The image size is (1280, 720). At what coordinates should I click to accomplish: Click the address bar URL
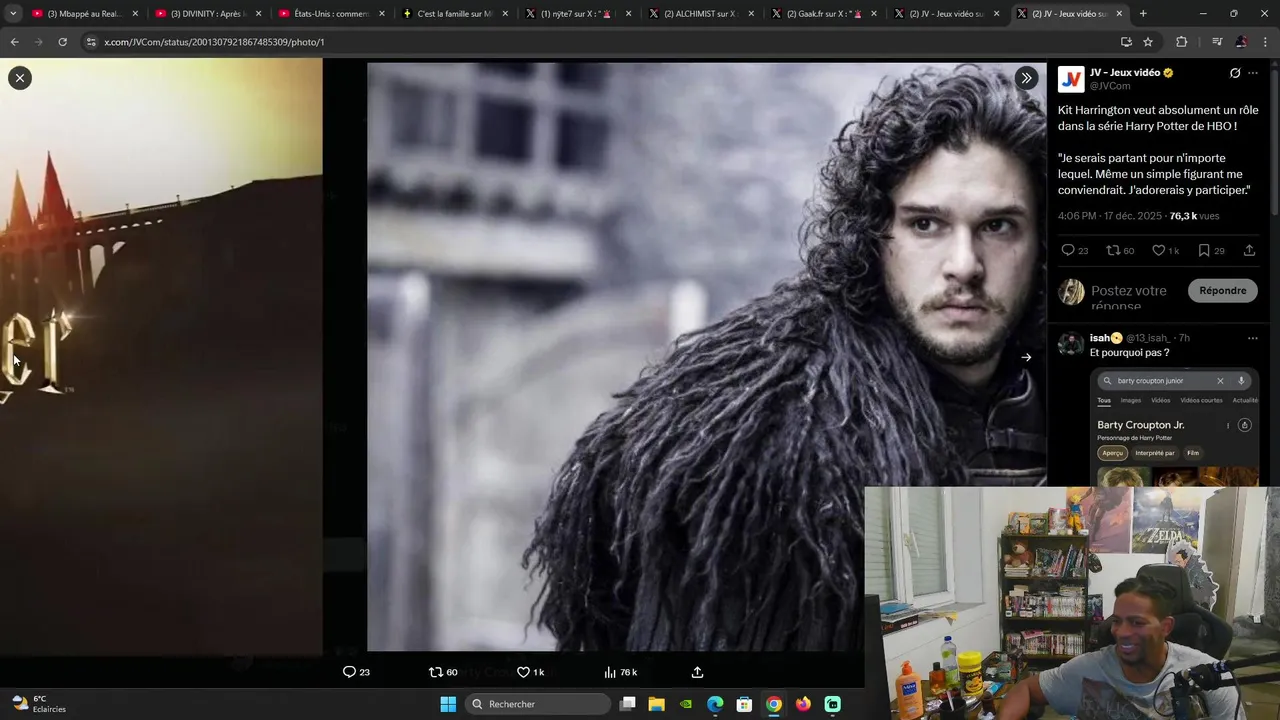[x=214, y=42]
